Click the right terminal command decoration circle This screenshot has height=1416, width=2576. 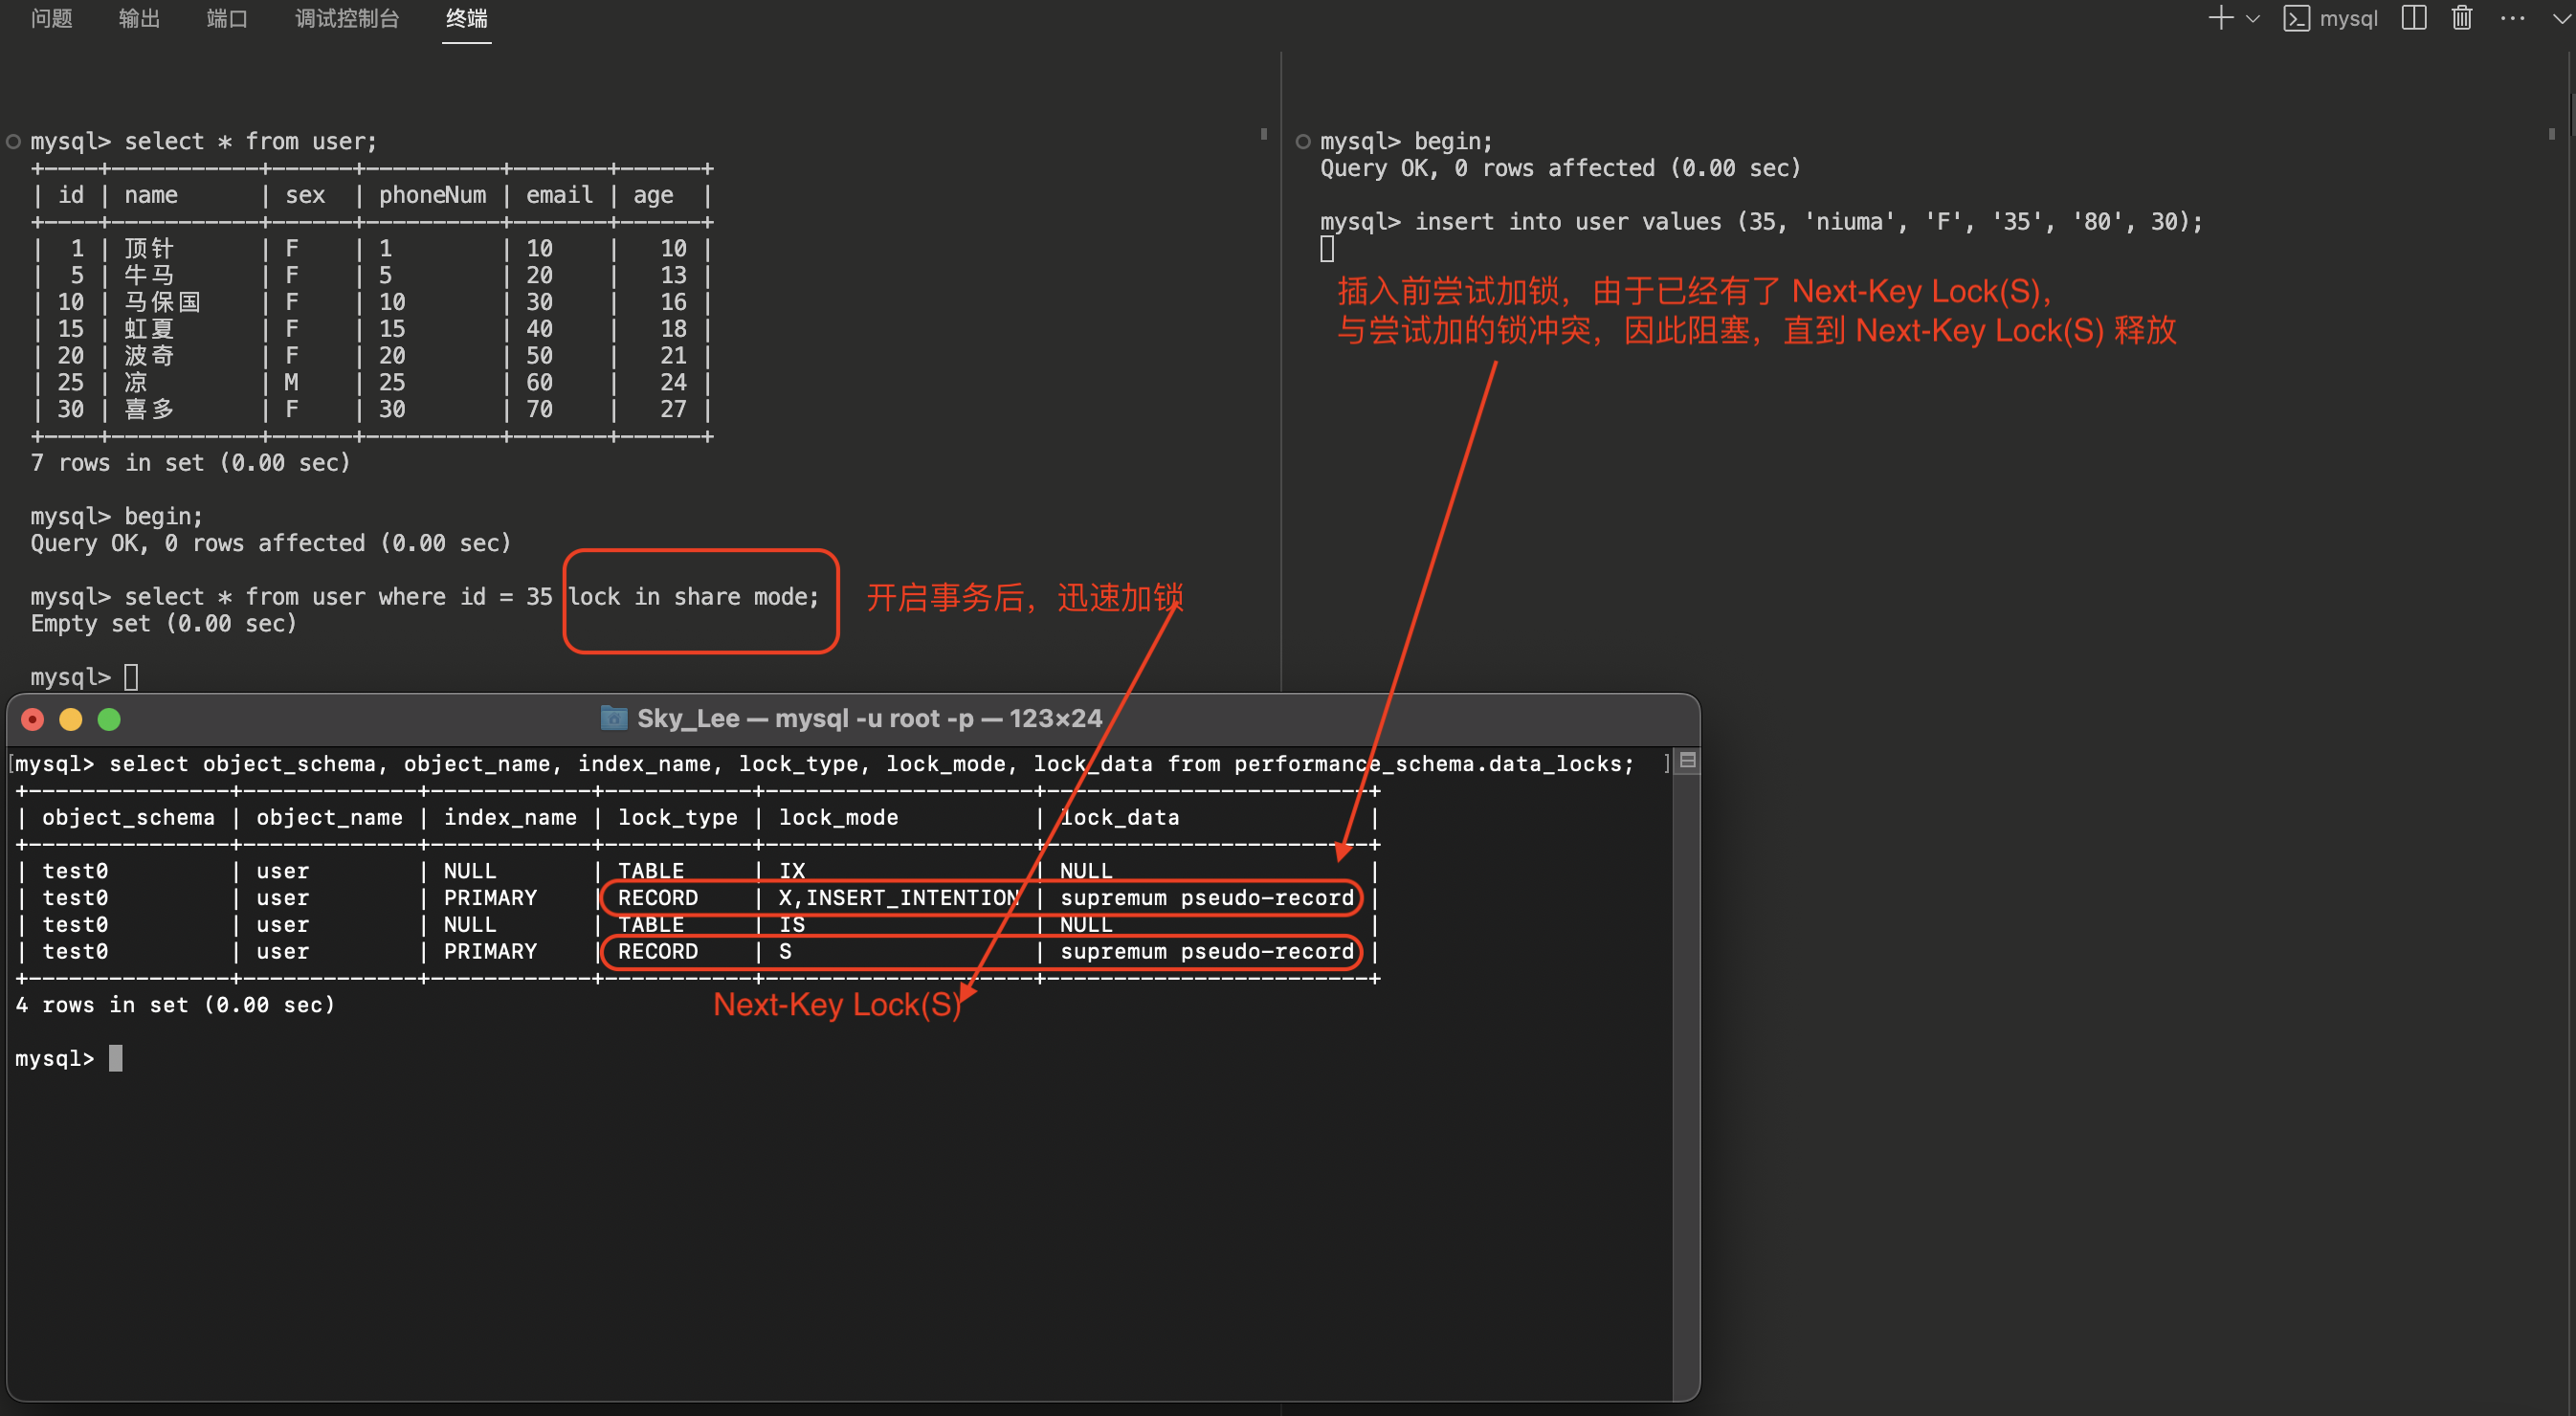point(1303,142)
